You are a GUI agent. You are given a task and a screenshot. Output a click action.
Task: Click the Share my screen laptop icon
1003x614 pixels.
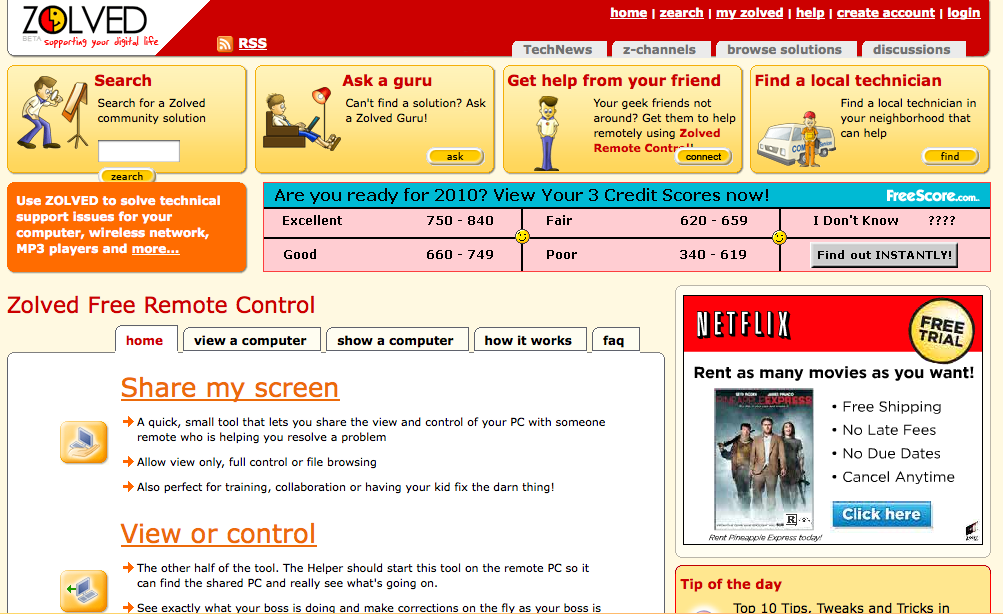click(84, 442)
